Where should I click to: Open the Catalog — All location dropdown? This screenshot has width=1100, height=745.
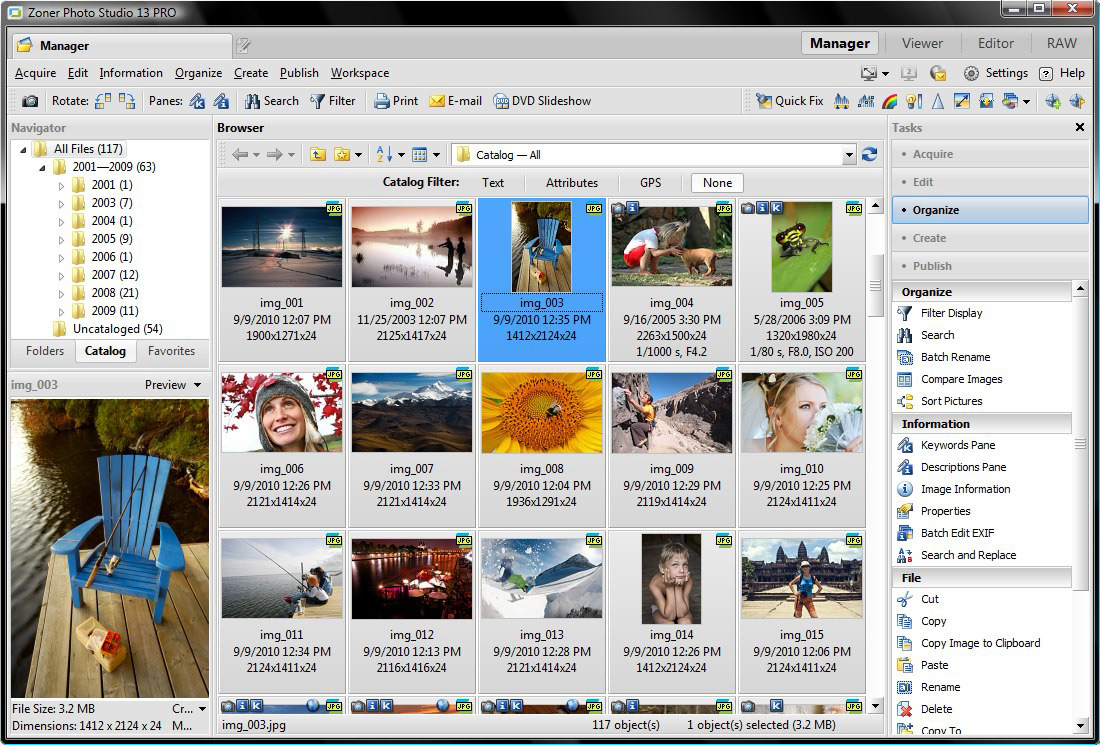(x=849, y=156)
